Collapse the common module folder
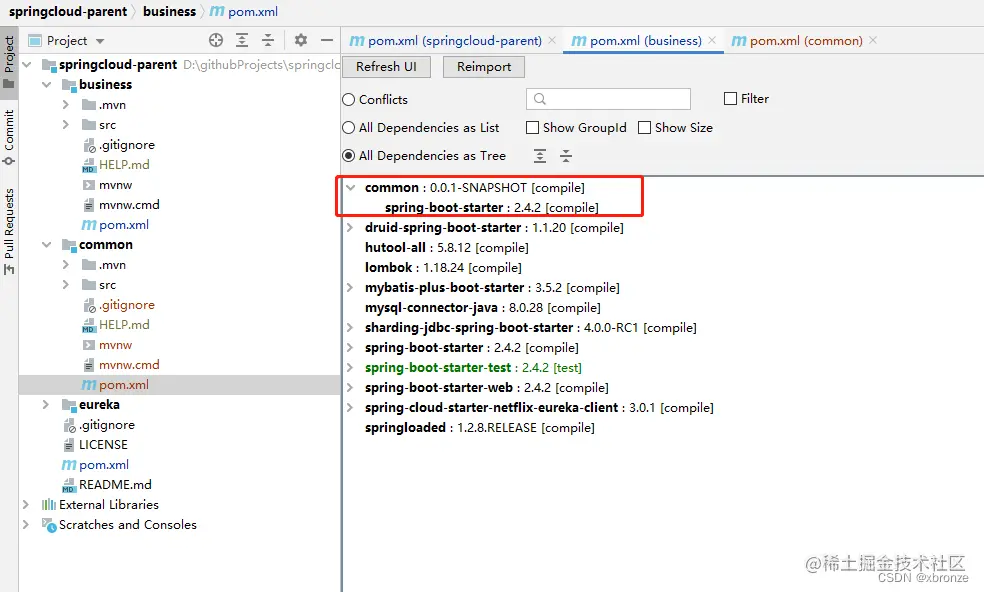The width and height of the screenshot is (984, 592). [x=46, y=245]
